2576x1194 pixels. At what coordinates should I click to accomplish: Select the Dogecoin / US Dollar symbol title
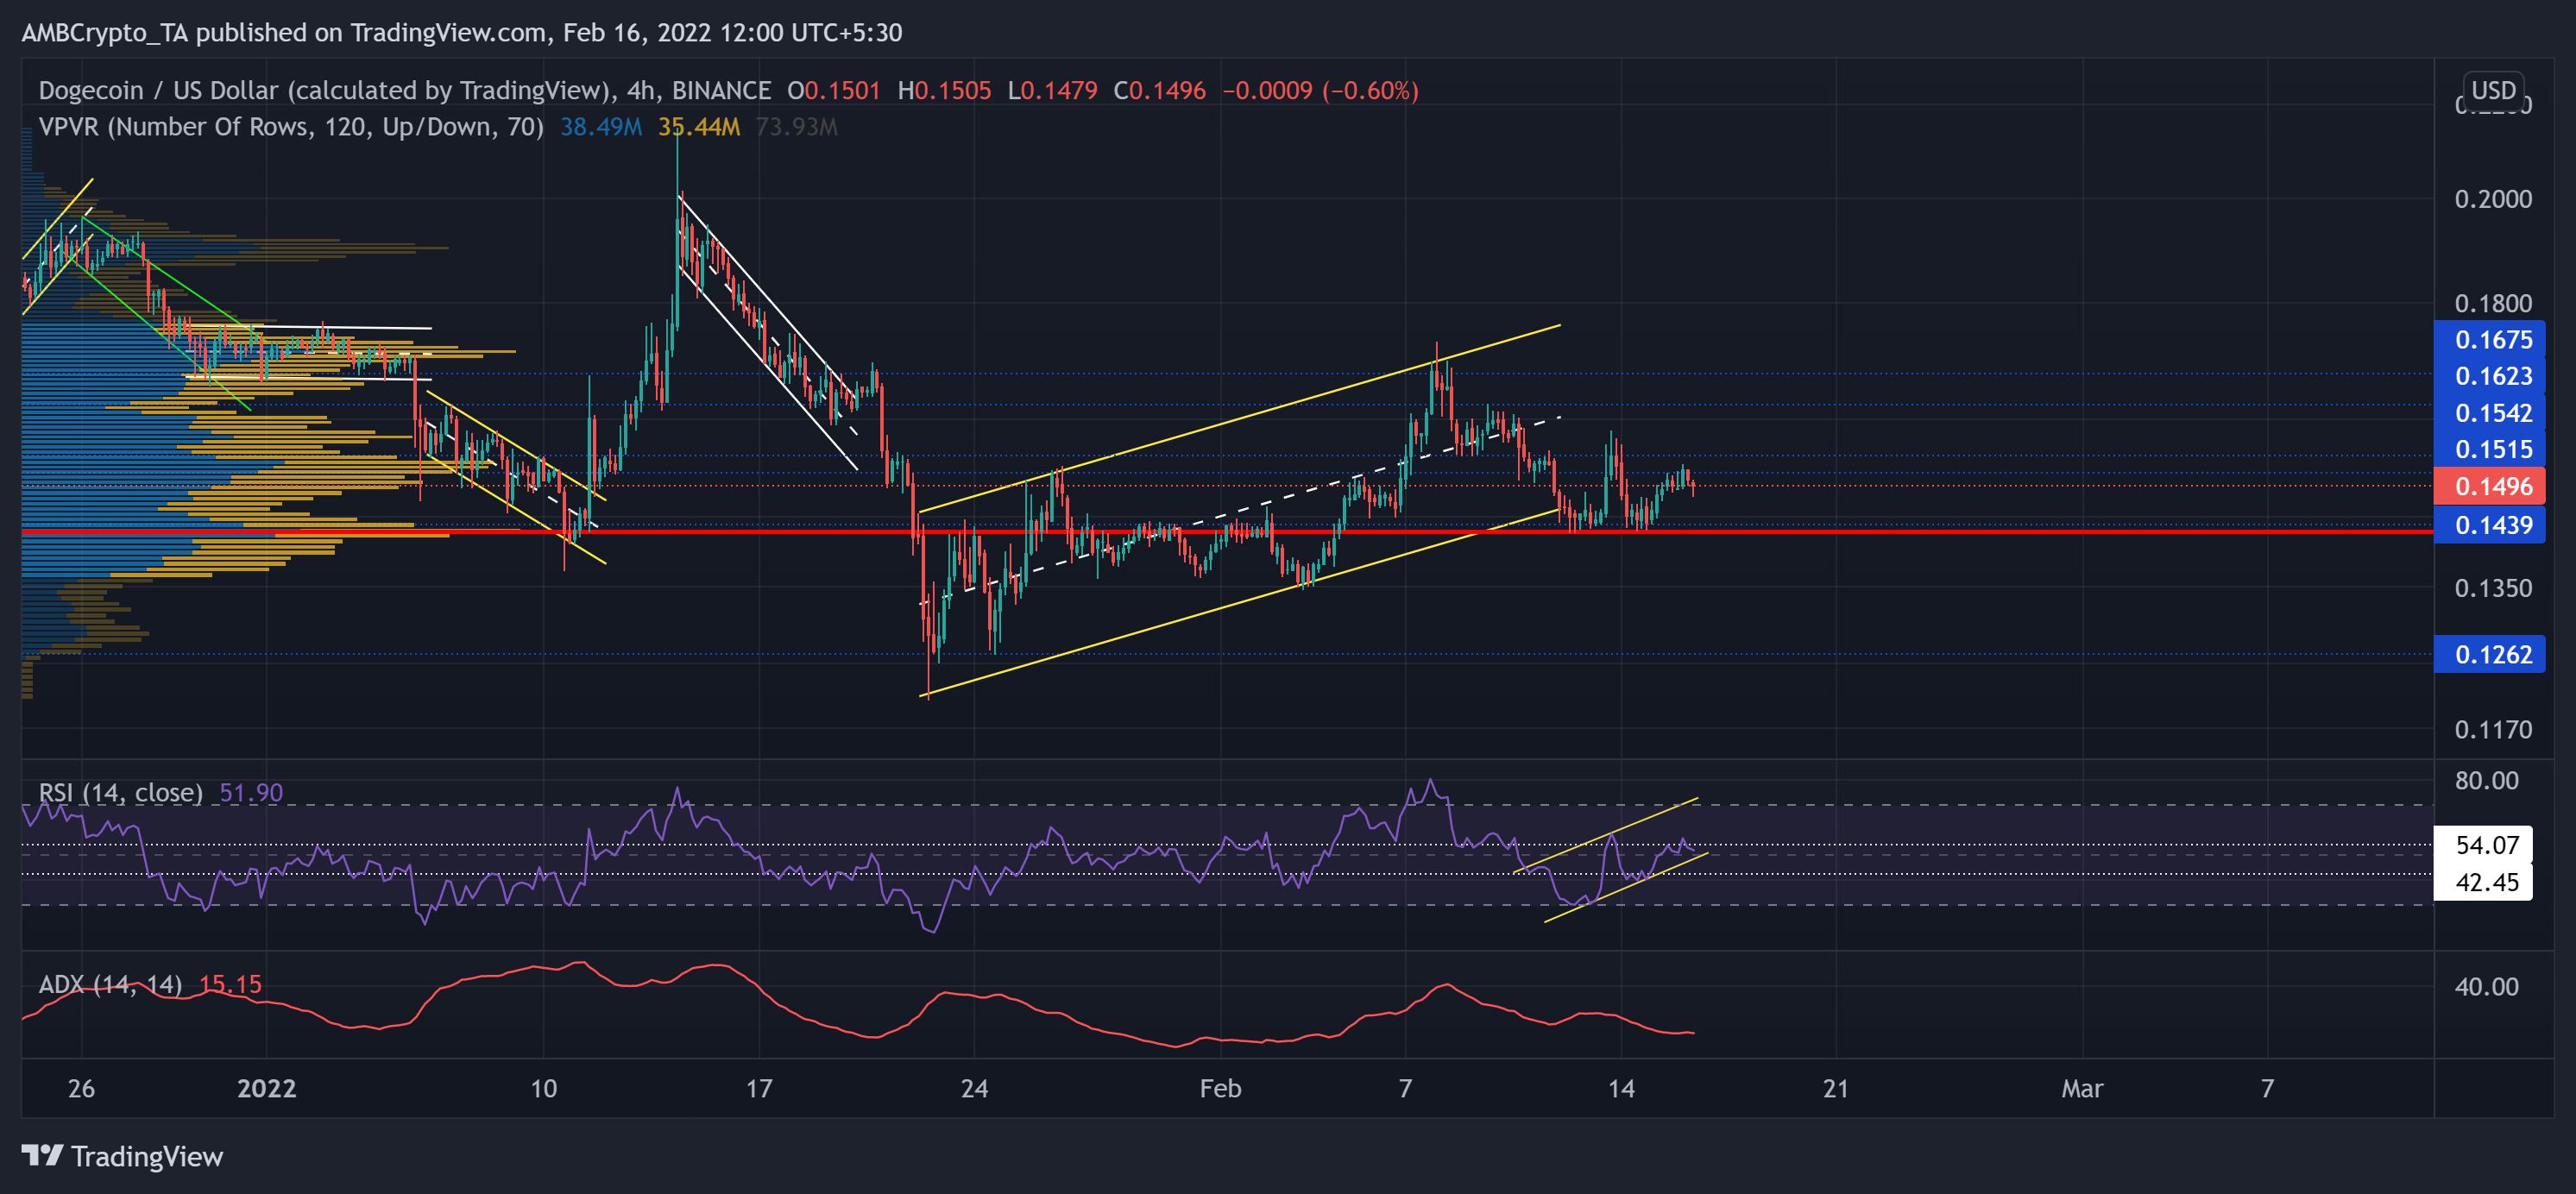[x=327, y=90]
